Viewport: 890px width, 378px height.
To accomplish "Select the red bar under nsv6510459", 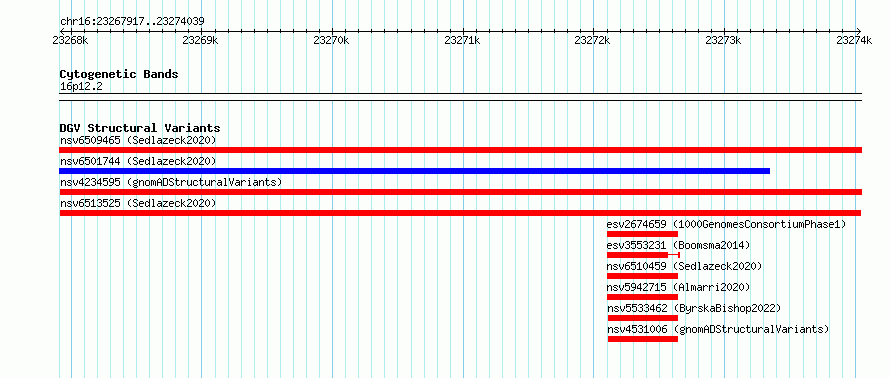I will click(x=642, y=276).
